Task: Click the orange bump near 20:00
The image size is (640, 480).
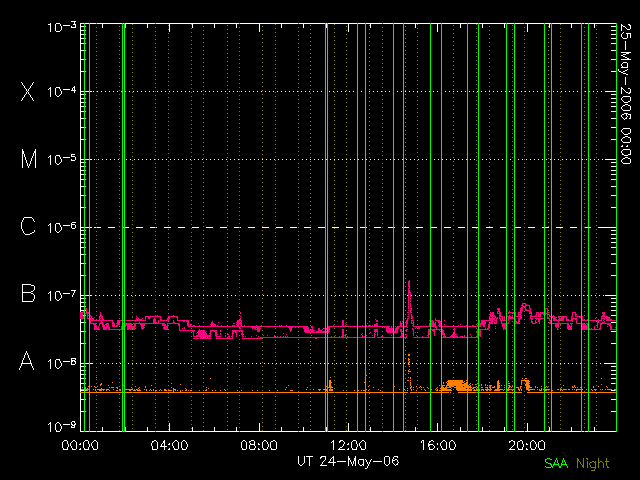Action: pyautogui.click(x=525, y=384)
